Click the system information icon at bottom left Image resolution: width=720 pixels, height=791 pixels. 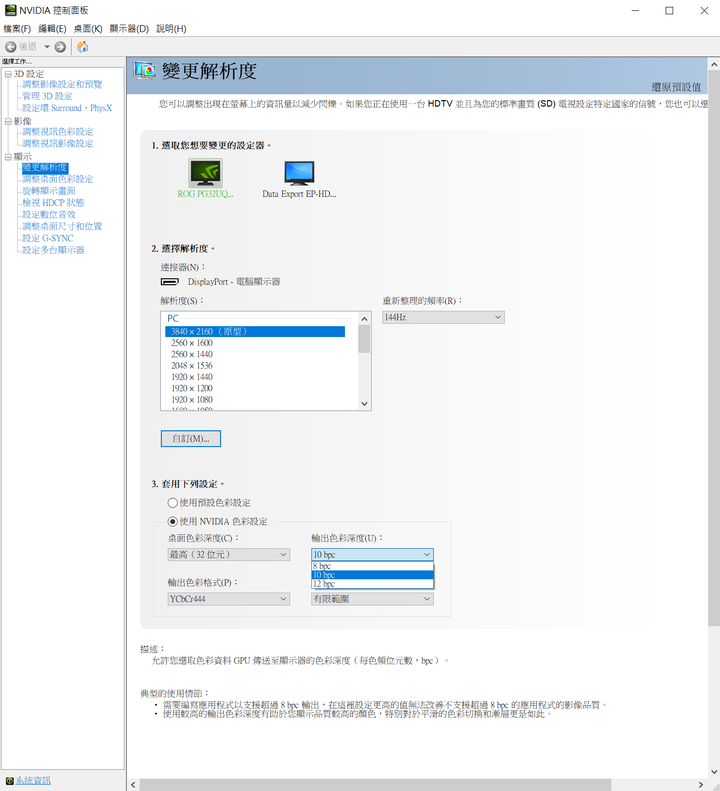[x=10, y=780]
